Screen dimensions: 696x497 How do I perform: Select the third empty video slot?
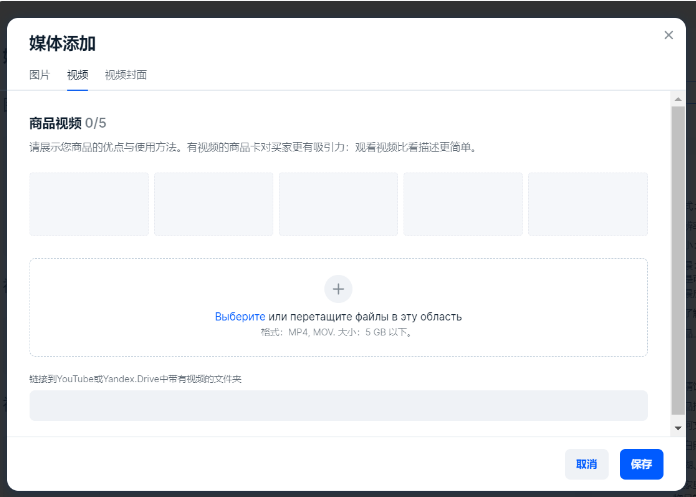[338, 204]
